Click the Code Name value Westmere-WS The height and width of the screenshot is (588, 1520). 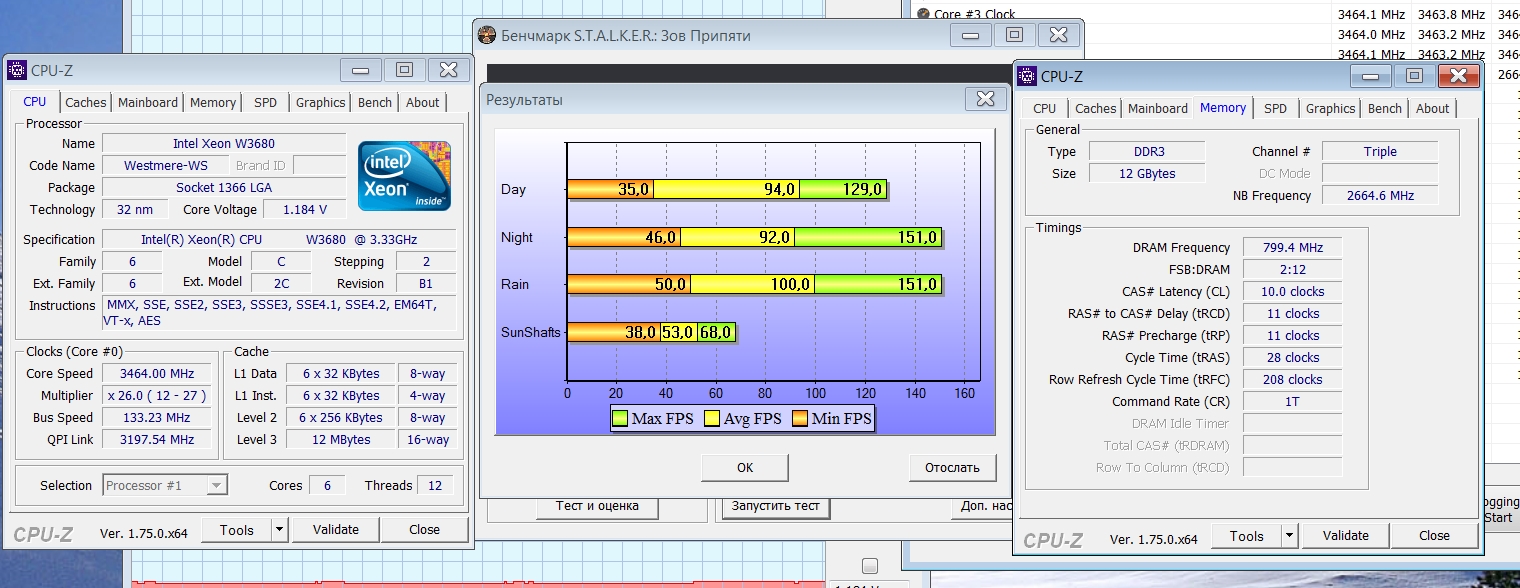[166, 166]
